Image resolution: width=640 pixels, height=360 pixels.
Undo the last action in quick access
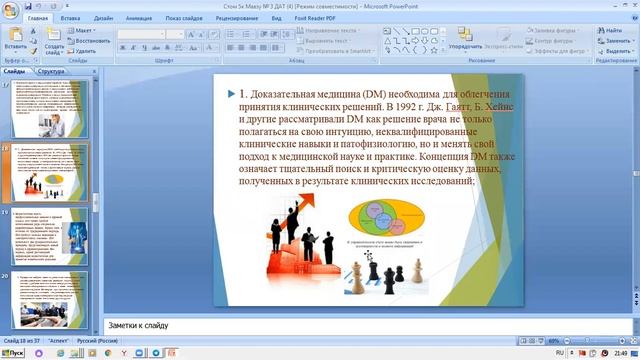pos(39,6)
